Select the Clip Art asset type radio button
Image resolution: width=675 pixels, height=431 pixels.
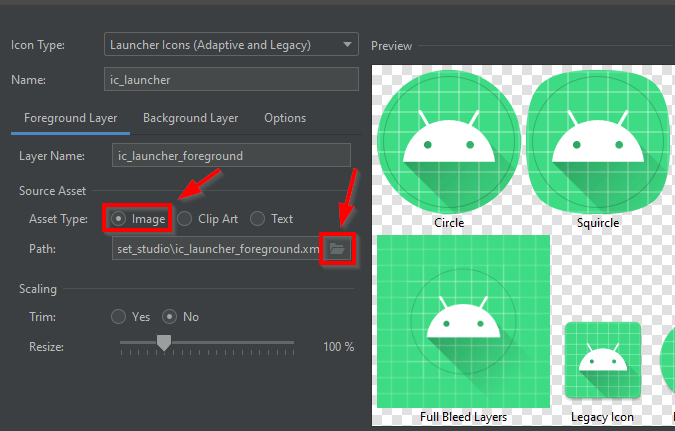click(184, 219)
